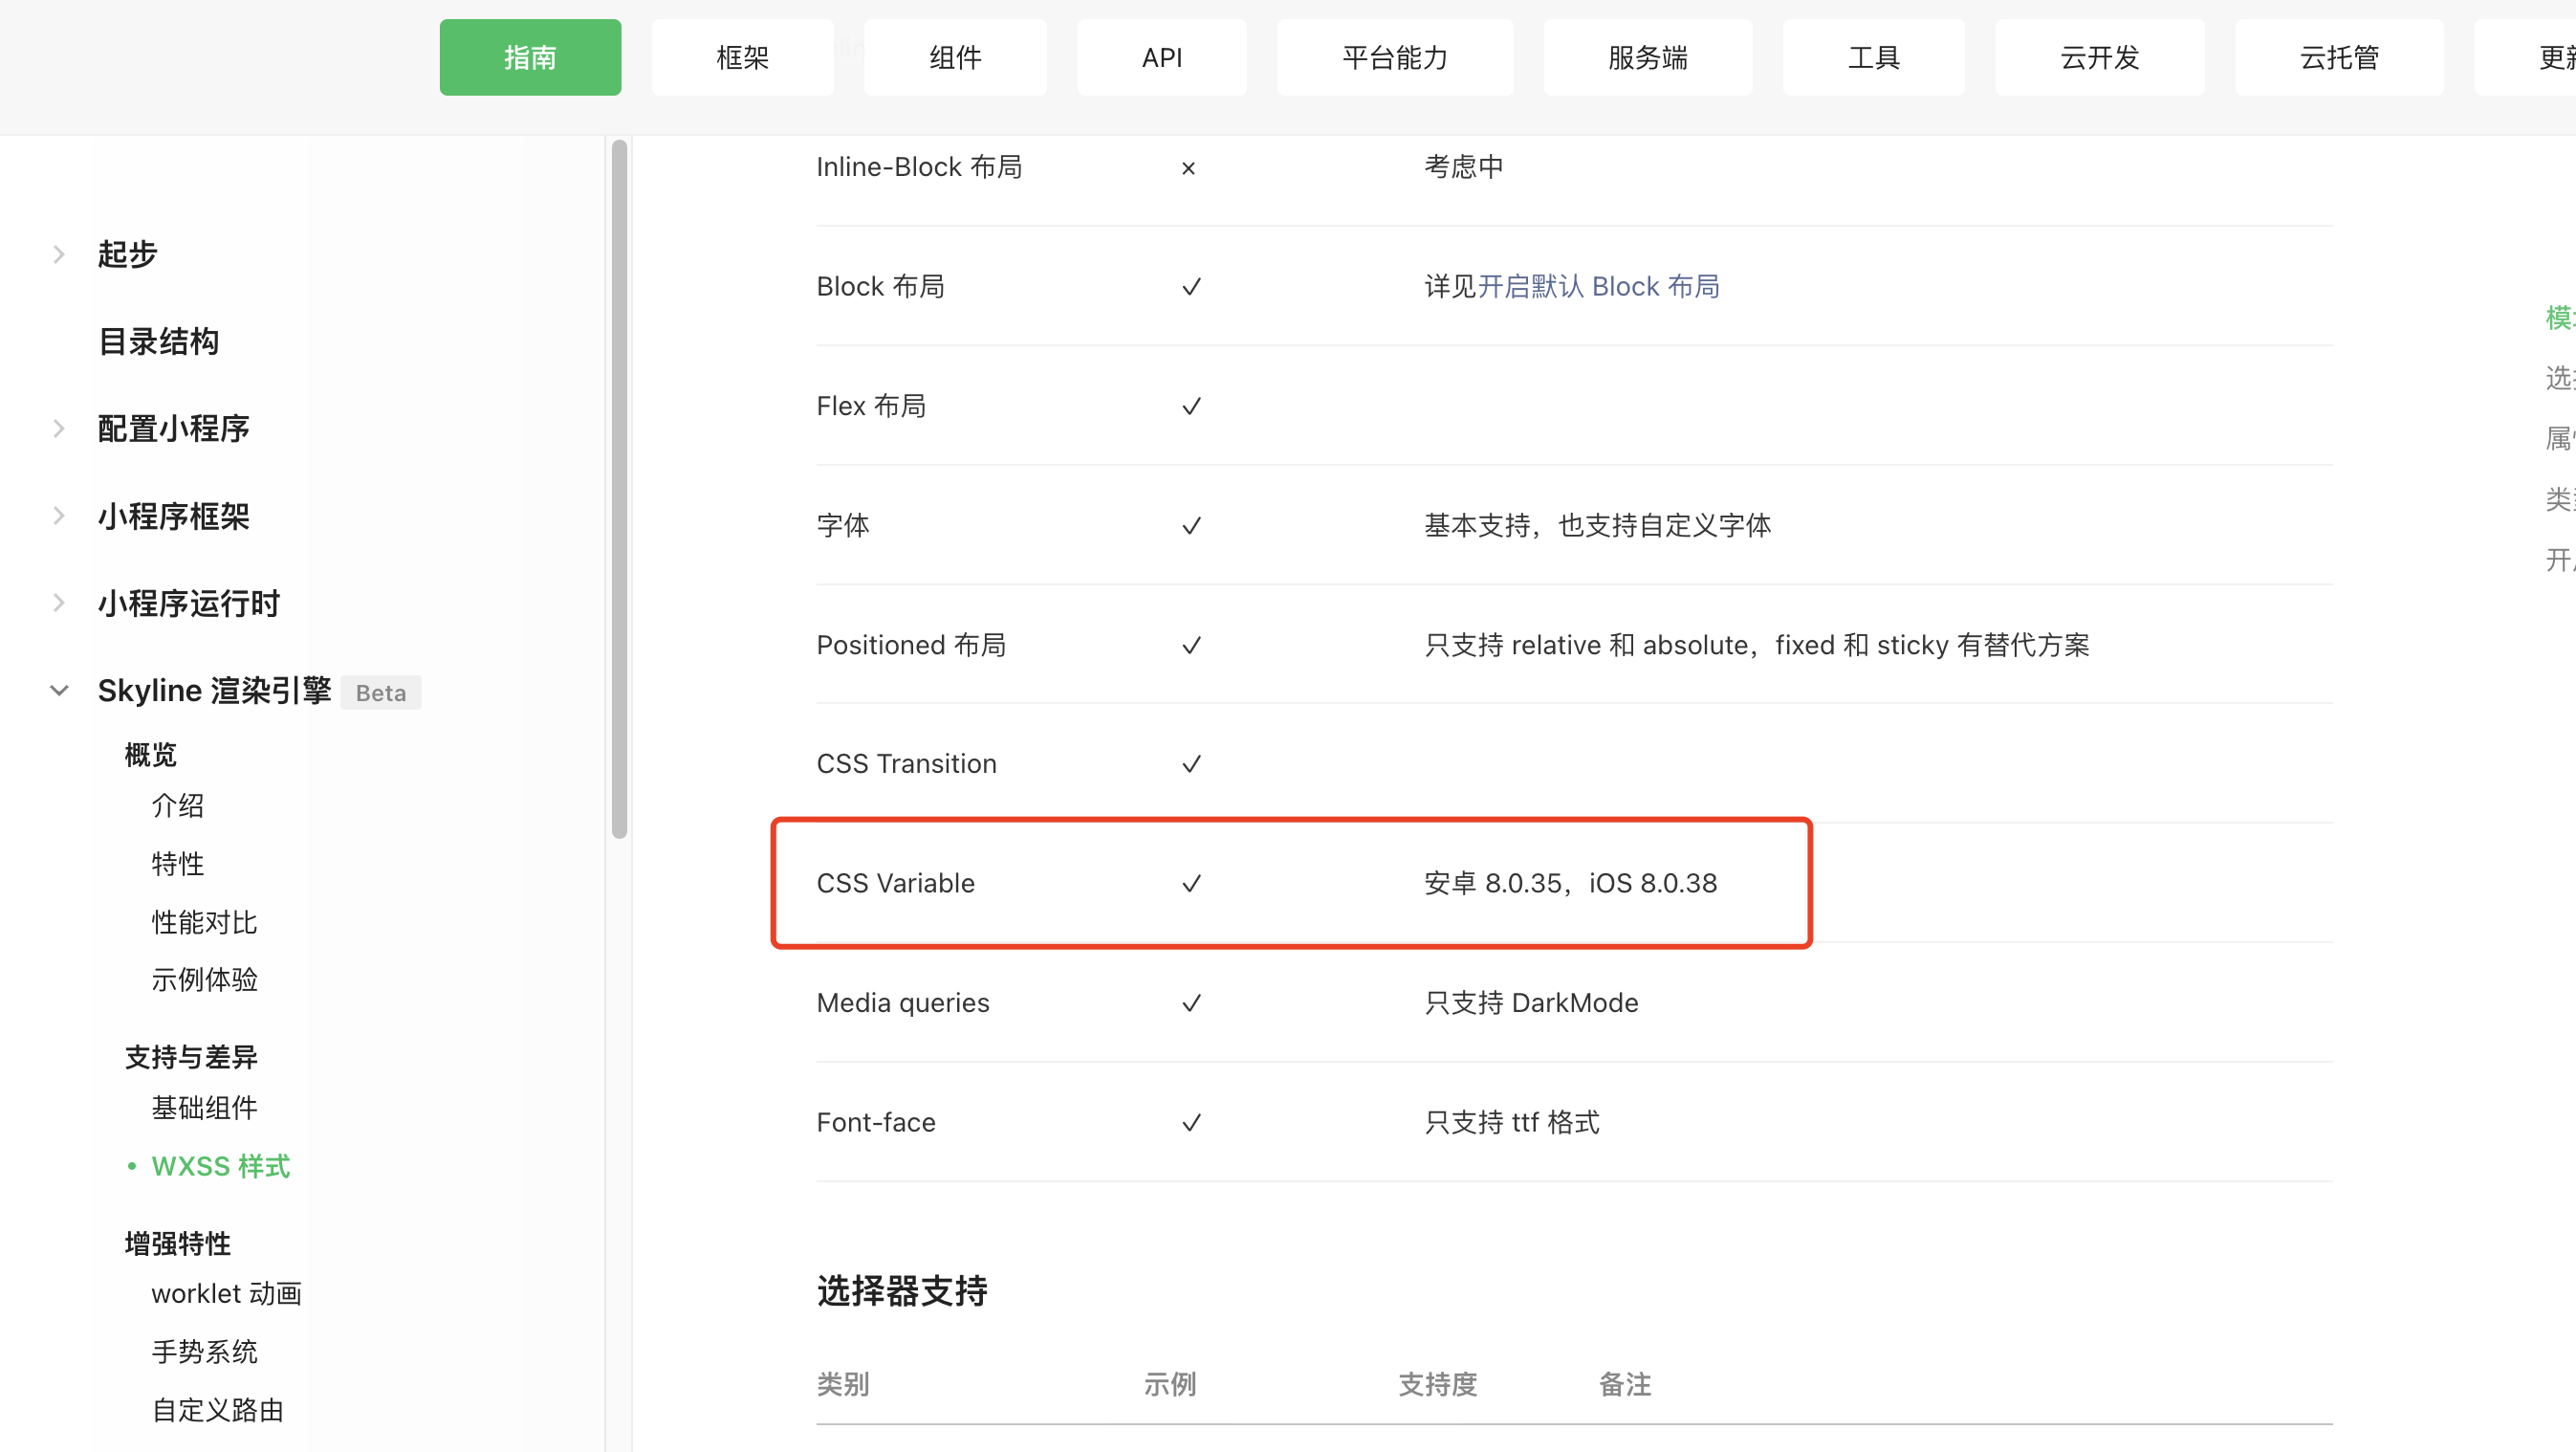Viewport: 2576px width, 1452px height.
Task: Click the sidebar vertical scrollbar thumb
Action: 619,490
